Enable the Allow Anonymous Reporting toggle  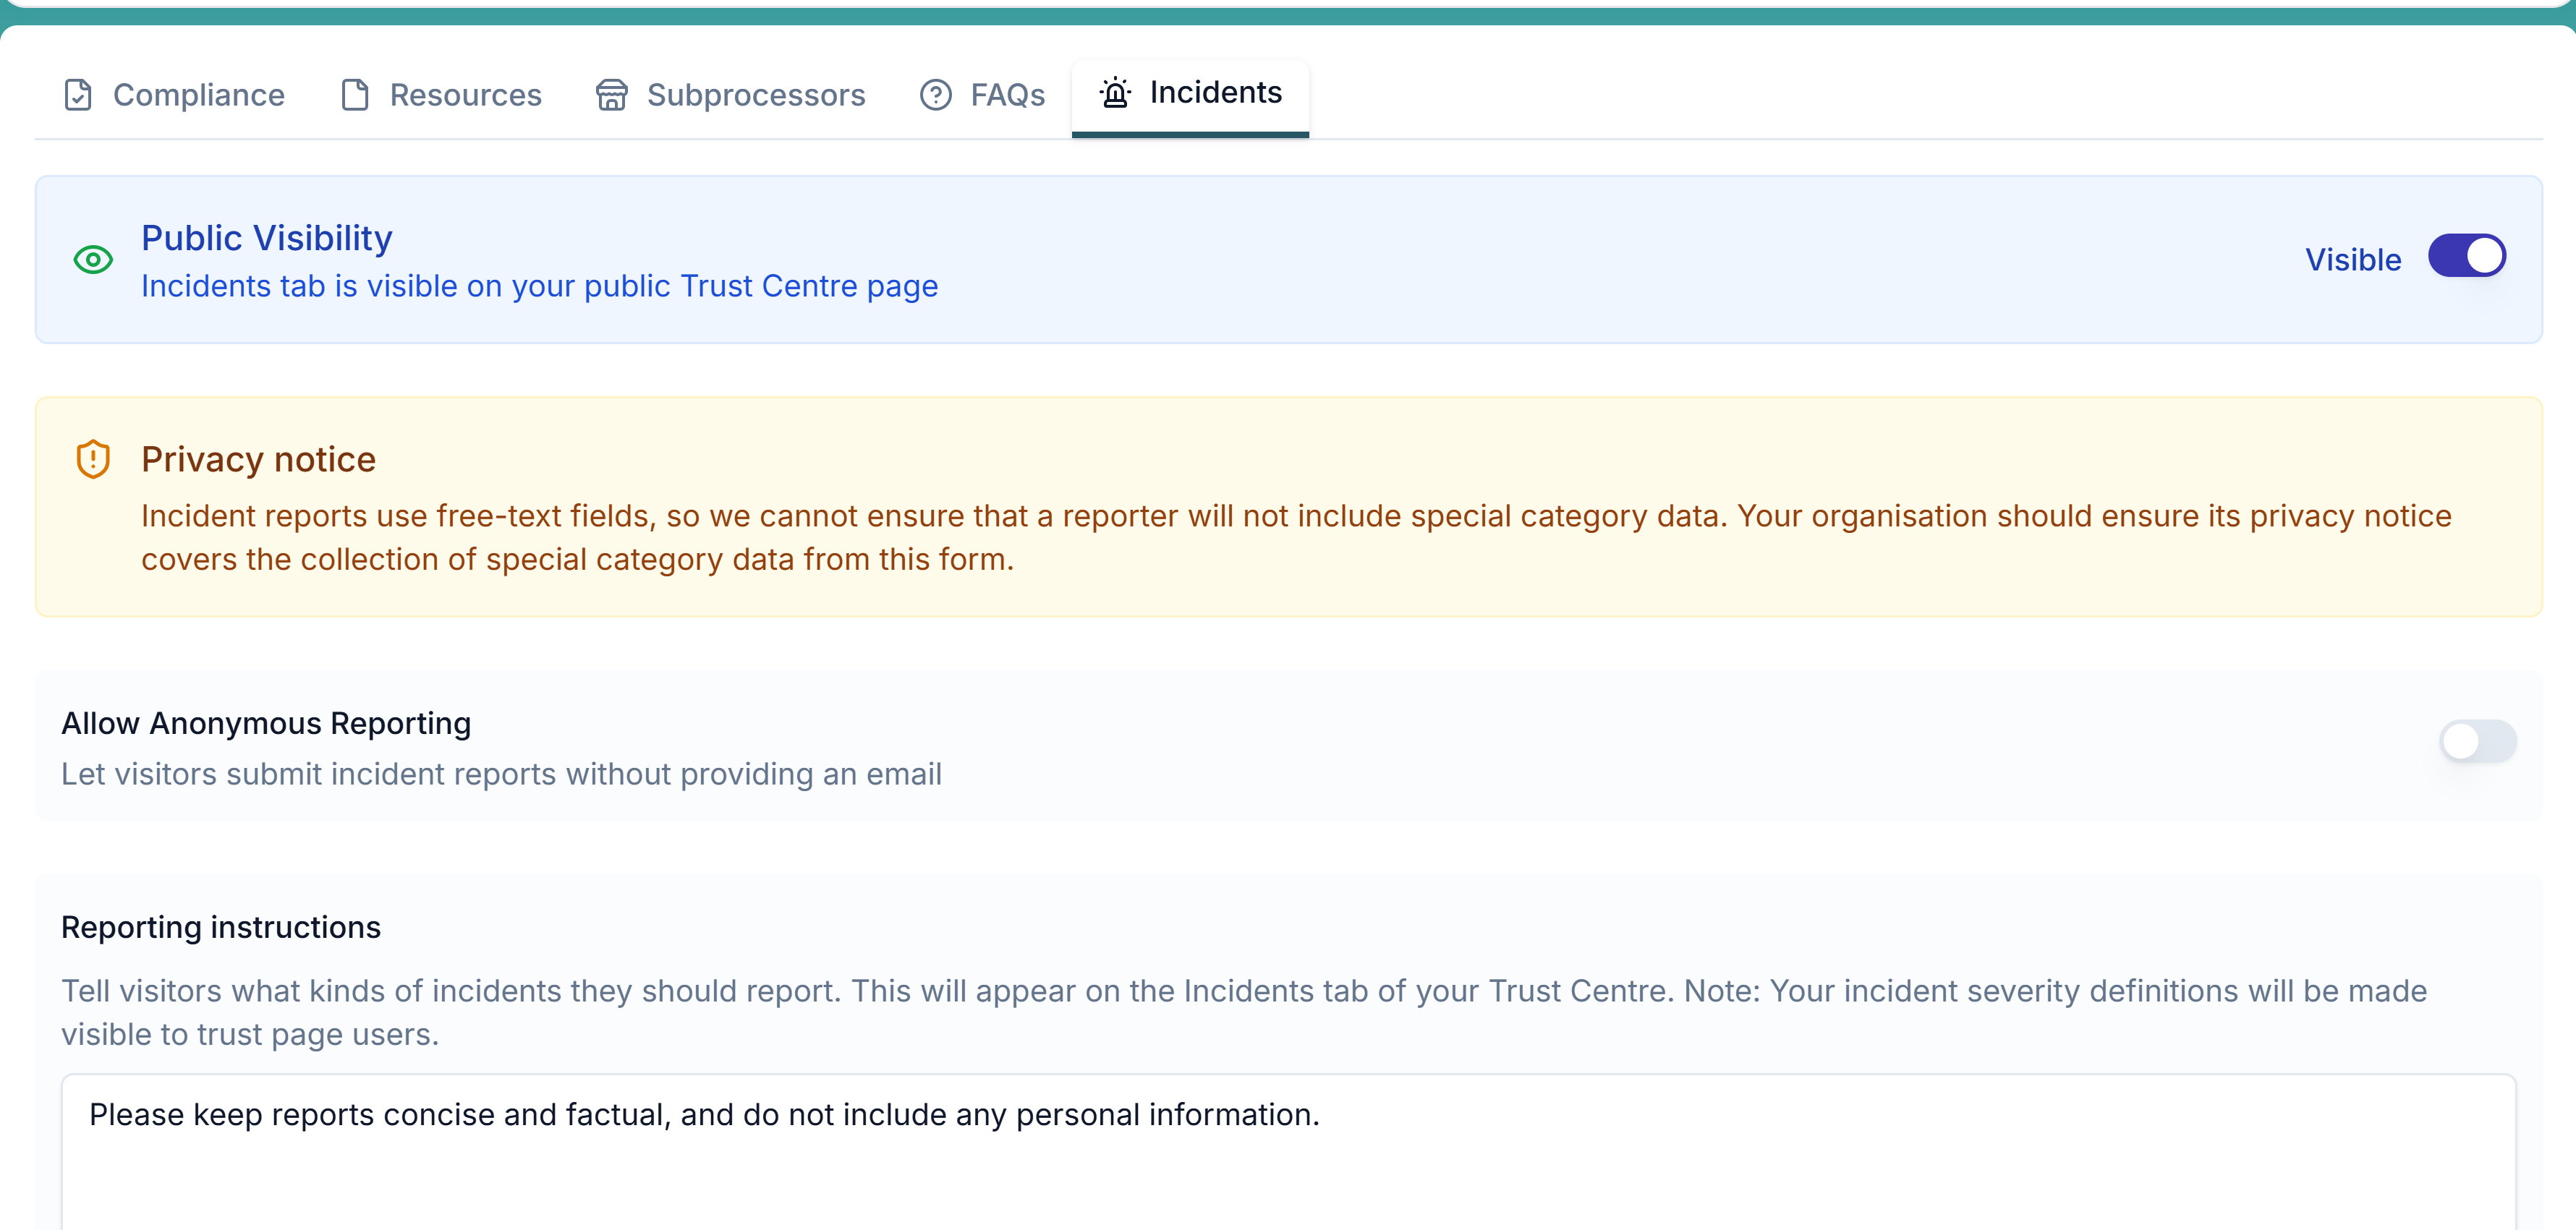[x=2477, y=741]
